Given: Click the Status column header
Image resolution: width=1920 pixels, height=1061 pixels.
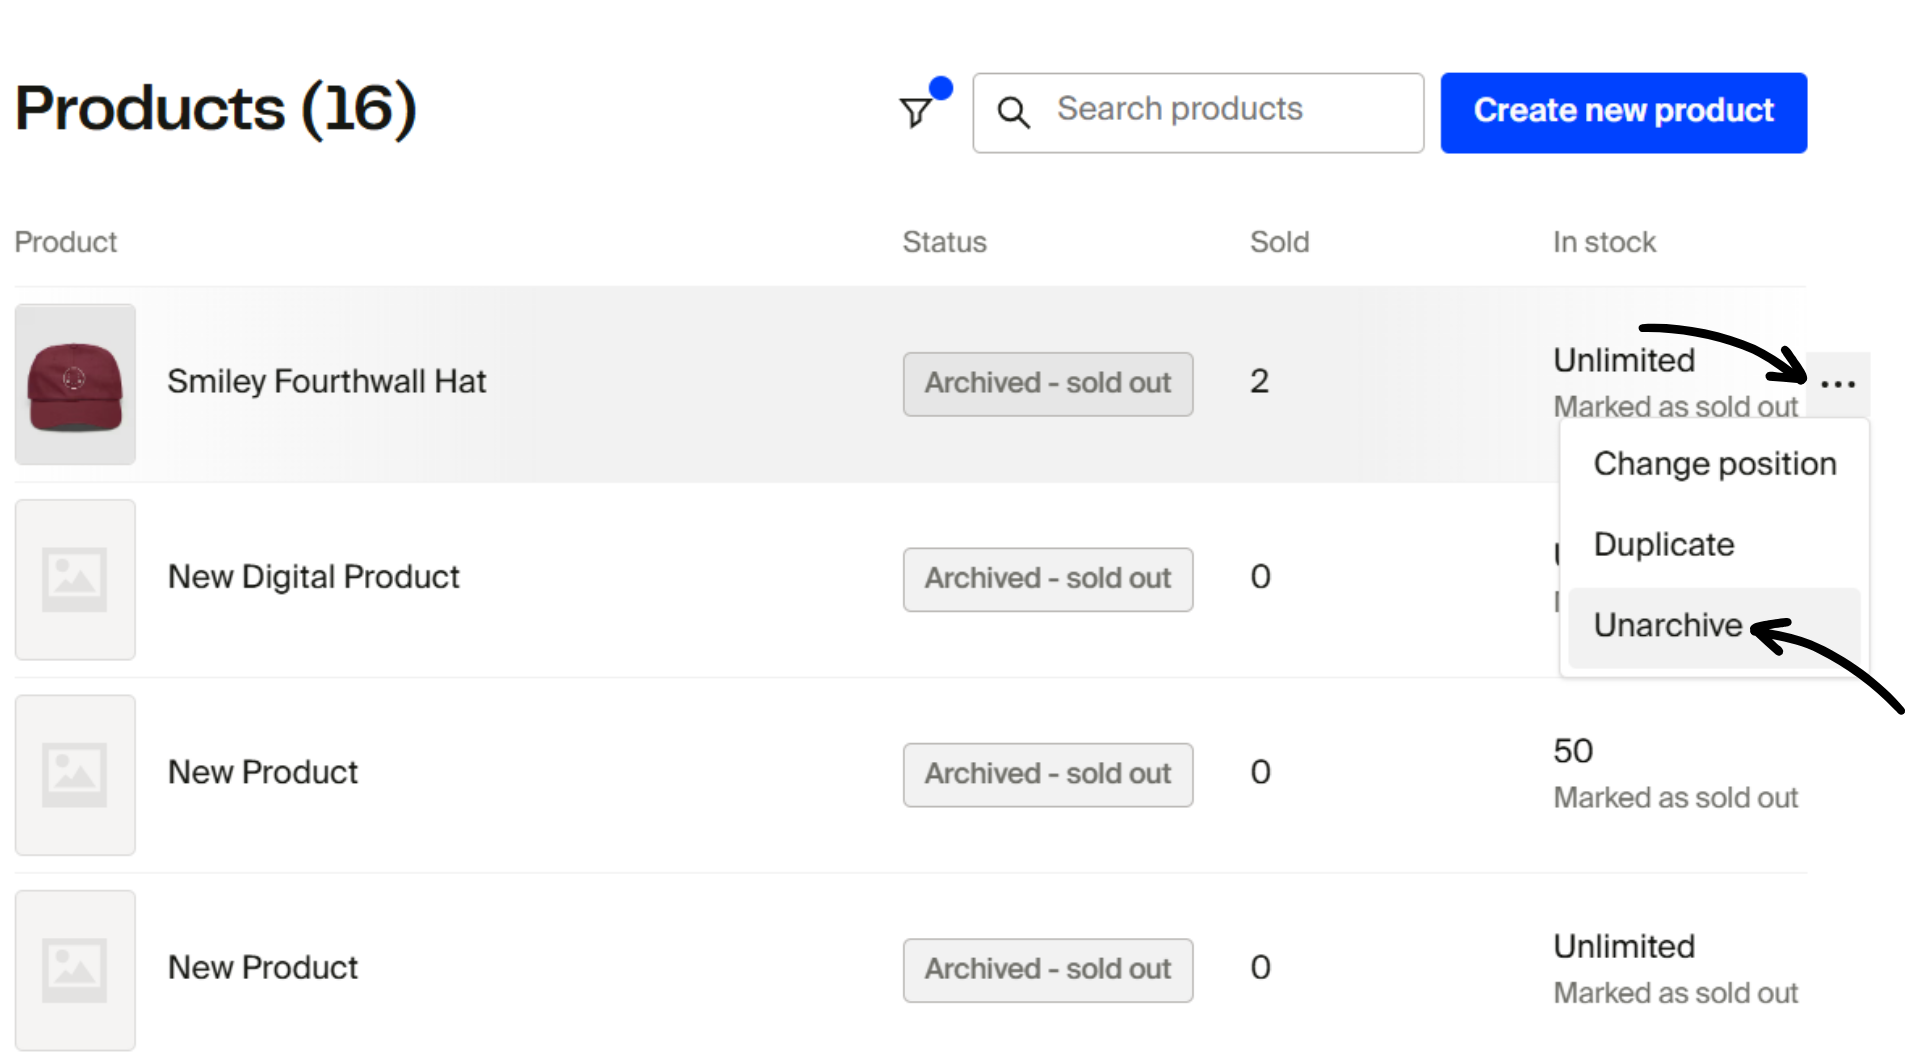Looking at the screenshot, I should (x=944, y=242).
